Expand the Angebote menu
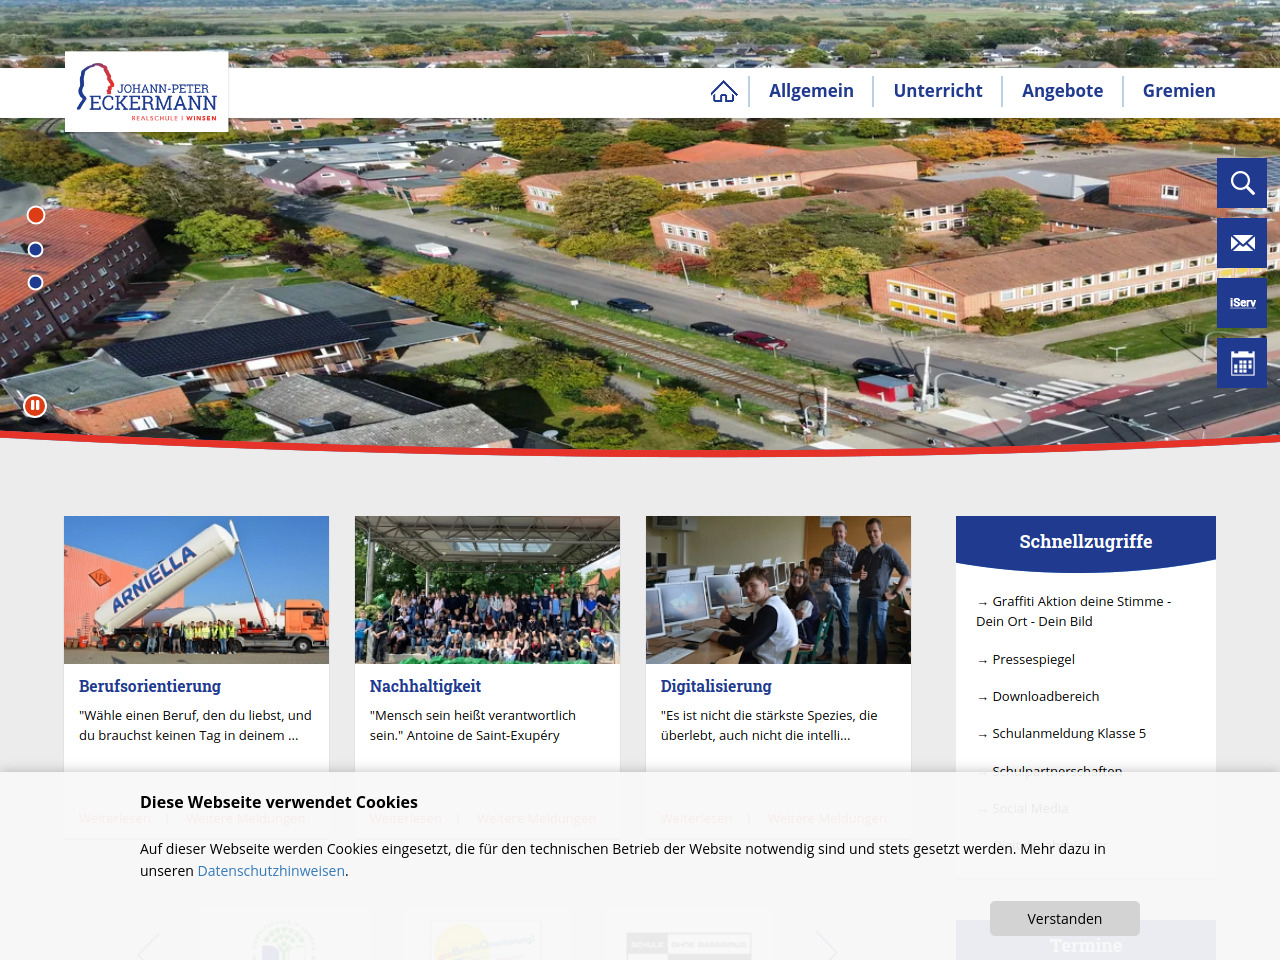Viewport: 1280px width, 960px height. [x=1062, y=91]
